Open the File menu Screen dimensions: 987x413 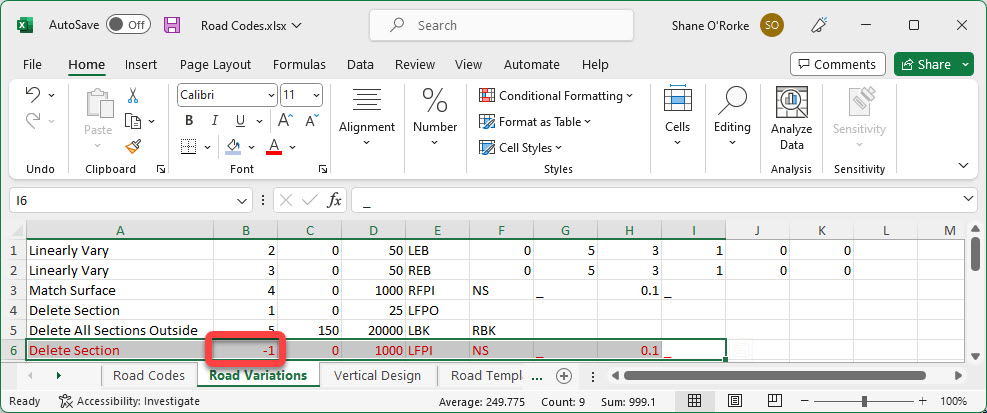(32, 64)
